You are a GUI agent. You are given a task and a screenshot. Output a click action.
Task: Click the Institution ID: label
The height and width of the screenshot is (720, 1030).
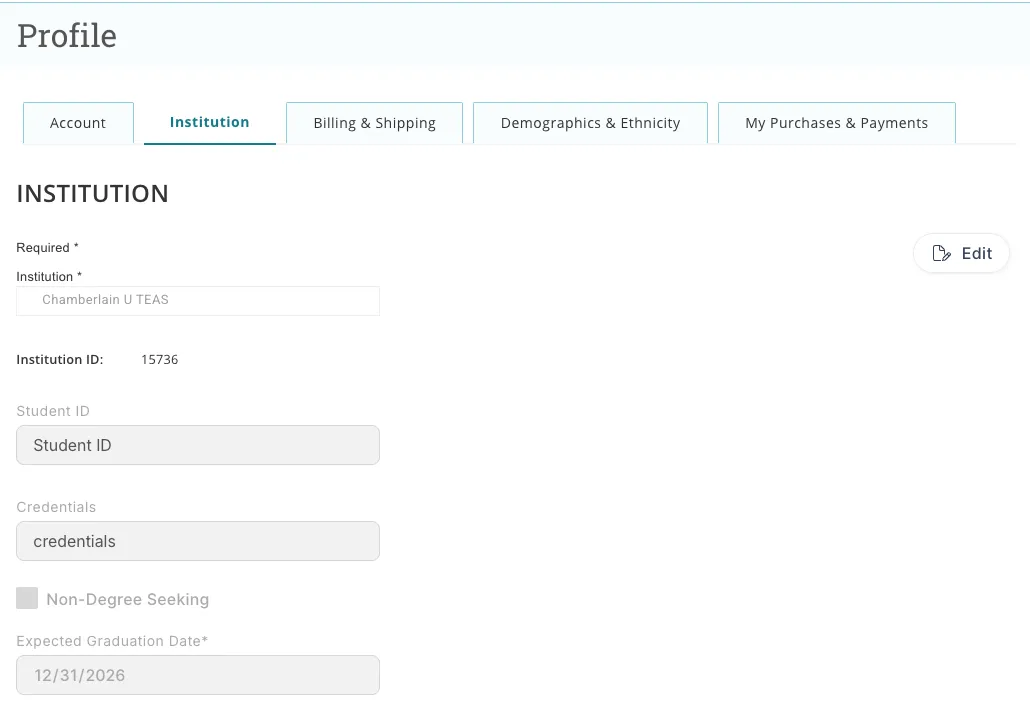(x=60, y=359)
